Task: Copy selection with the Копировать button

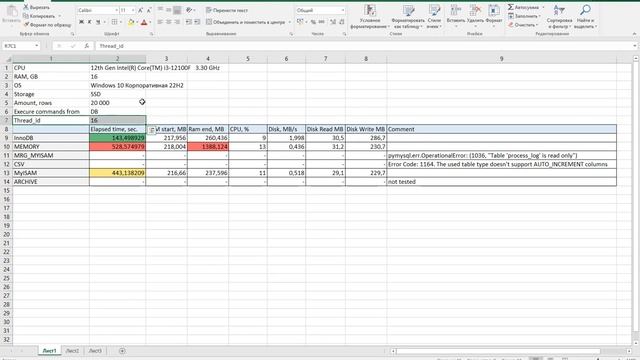Action: coord(39,16)
